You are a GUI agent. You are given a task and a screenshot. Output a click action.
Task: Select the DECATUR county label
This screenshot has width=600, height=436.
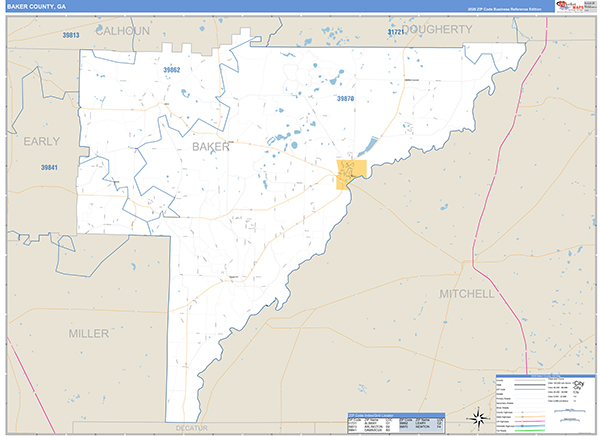(x=192, y=428)
